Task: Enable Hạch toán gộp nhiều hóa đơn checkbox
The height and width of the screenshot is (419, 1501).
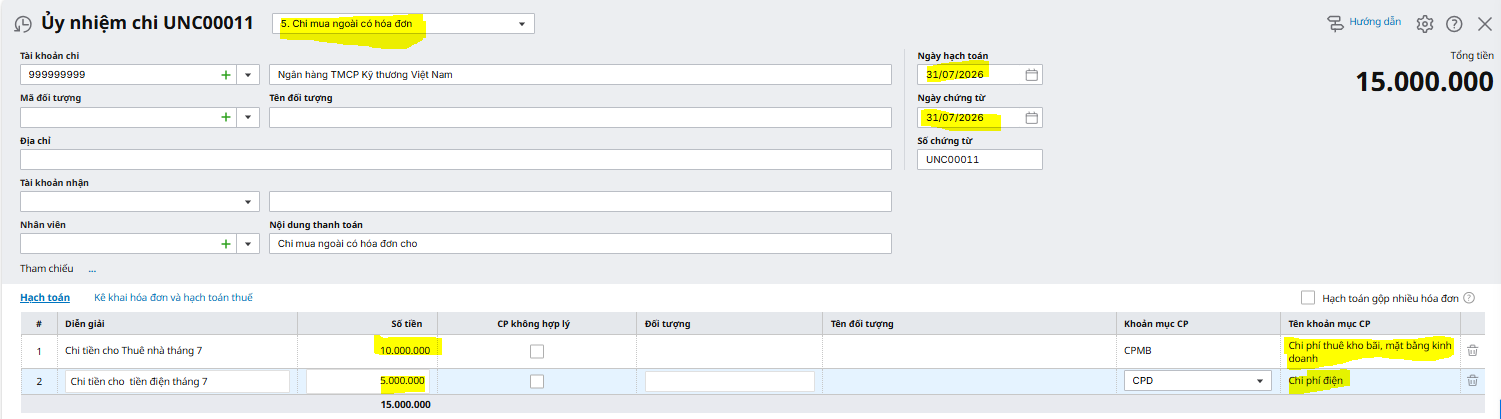Action: pyautogui.click(x=1308, y=297)
